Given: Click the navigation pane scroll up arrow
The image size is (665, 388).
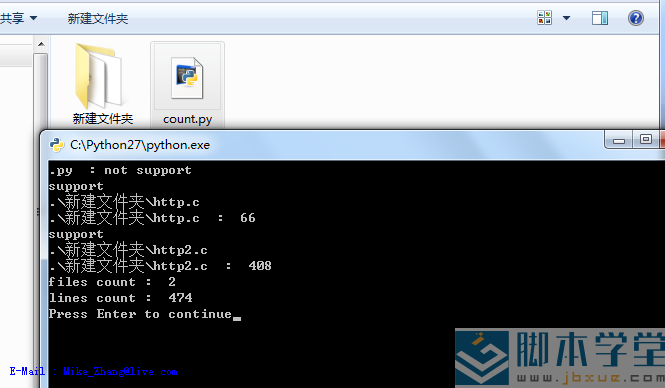Looking at the screenshot, I should [x=41, y=44].
